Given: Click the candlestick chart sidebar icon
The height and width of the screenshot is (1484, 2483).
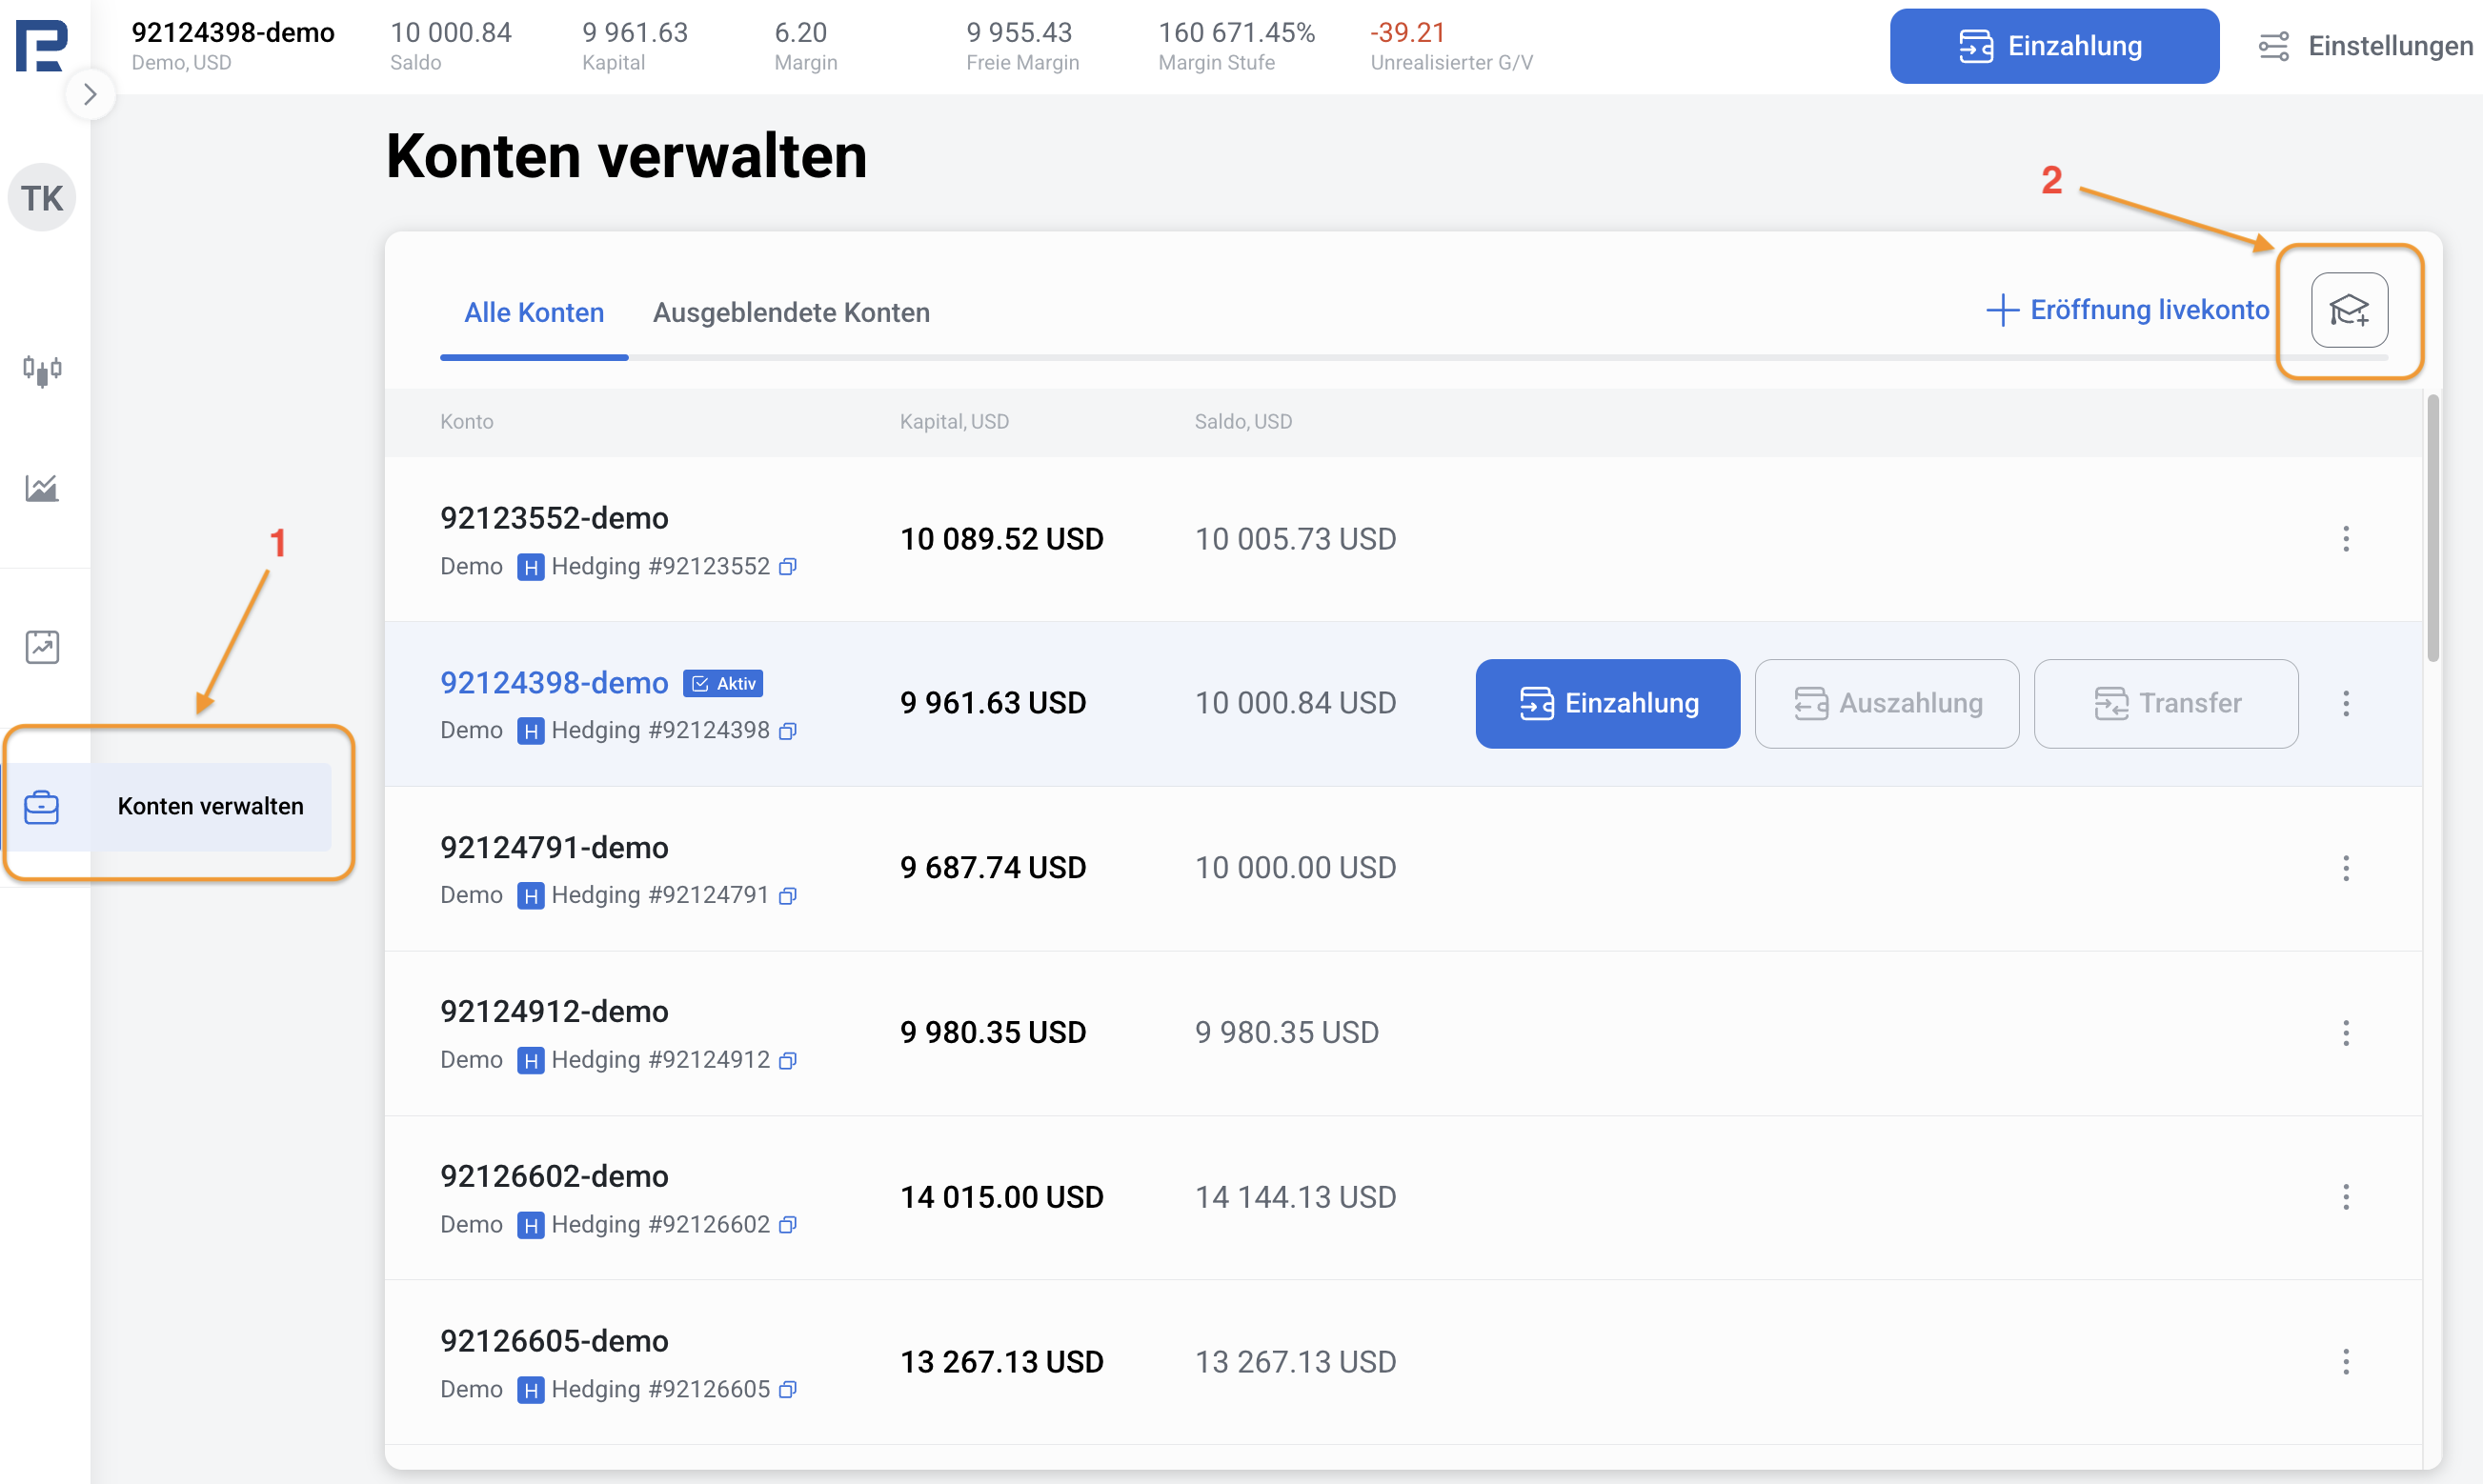Looking at the screenshot, I should (42, 371).
